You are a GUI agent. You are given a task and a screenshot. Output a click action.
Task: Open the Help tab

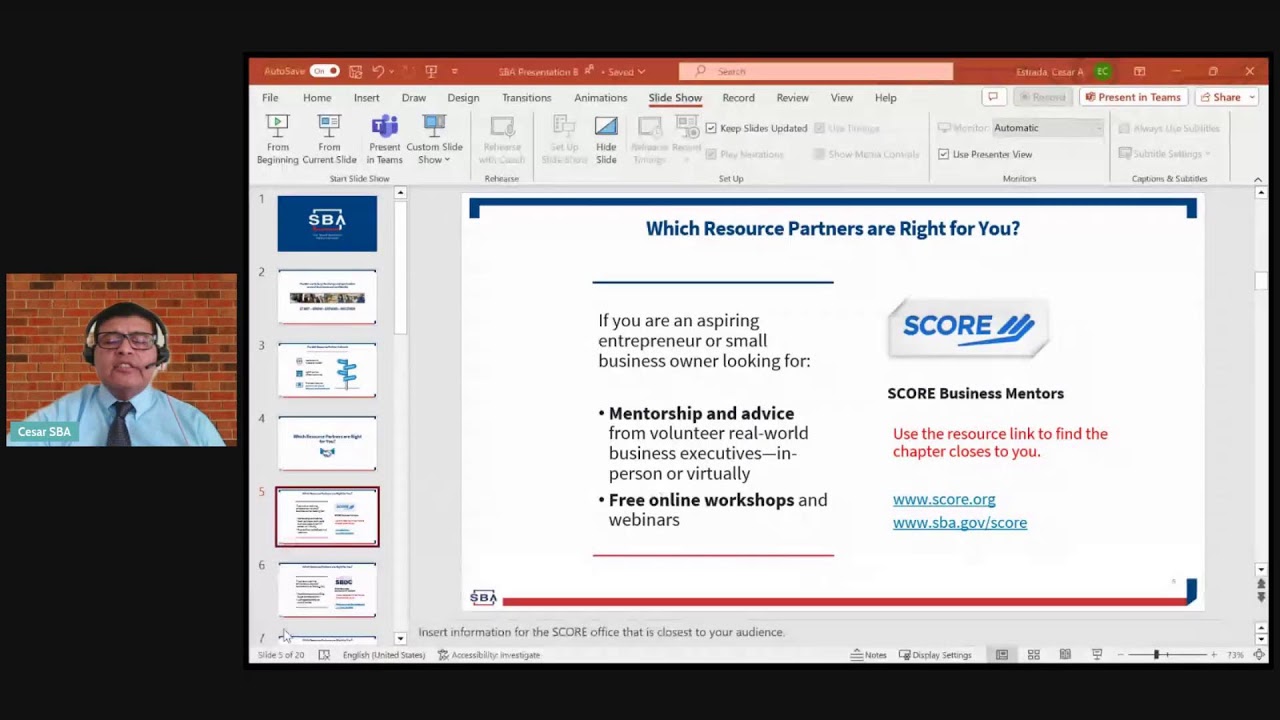[x=885, y=98]
